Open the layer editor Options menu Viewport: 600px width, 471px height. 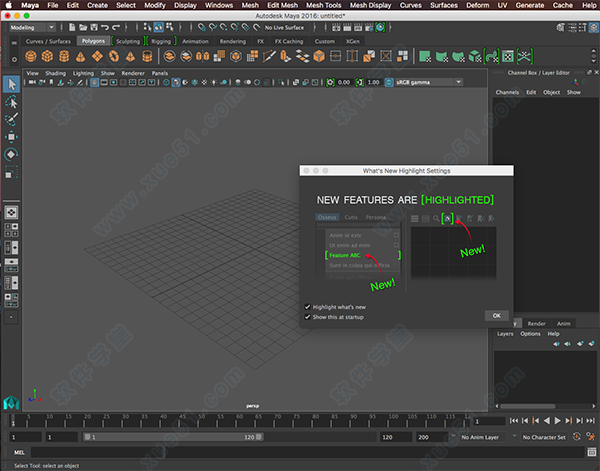530,334
